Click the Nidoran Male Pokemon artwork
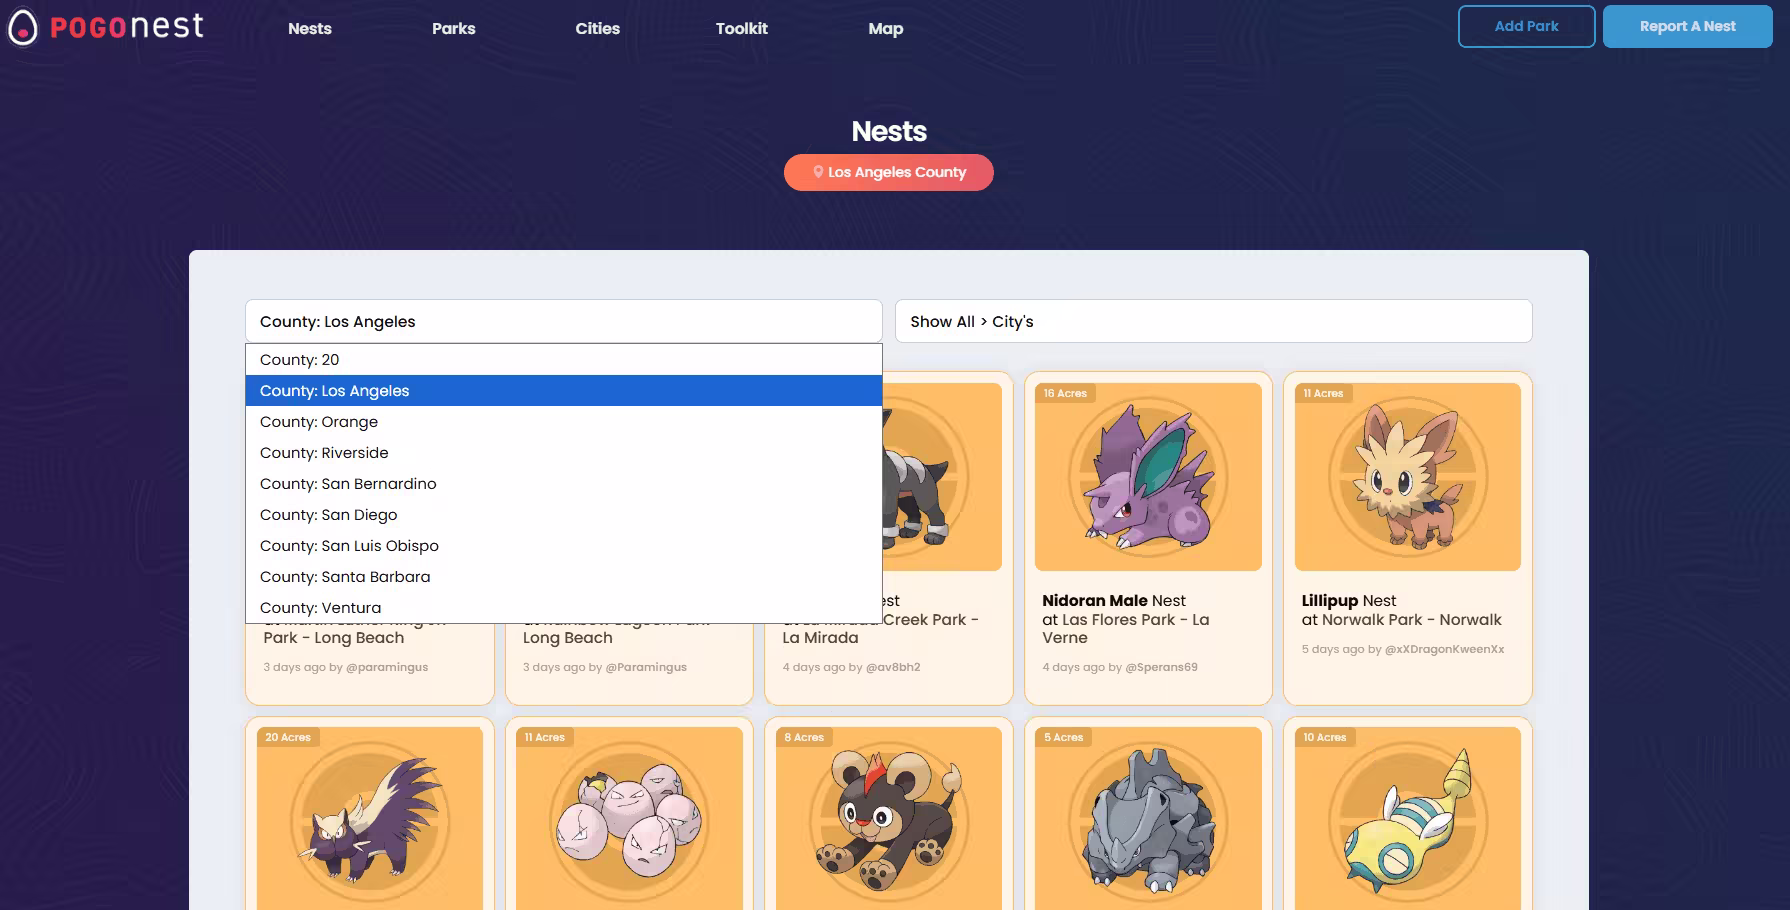The width and height of the screenshot is (1790, 910). click(1146, 477)
